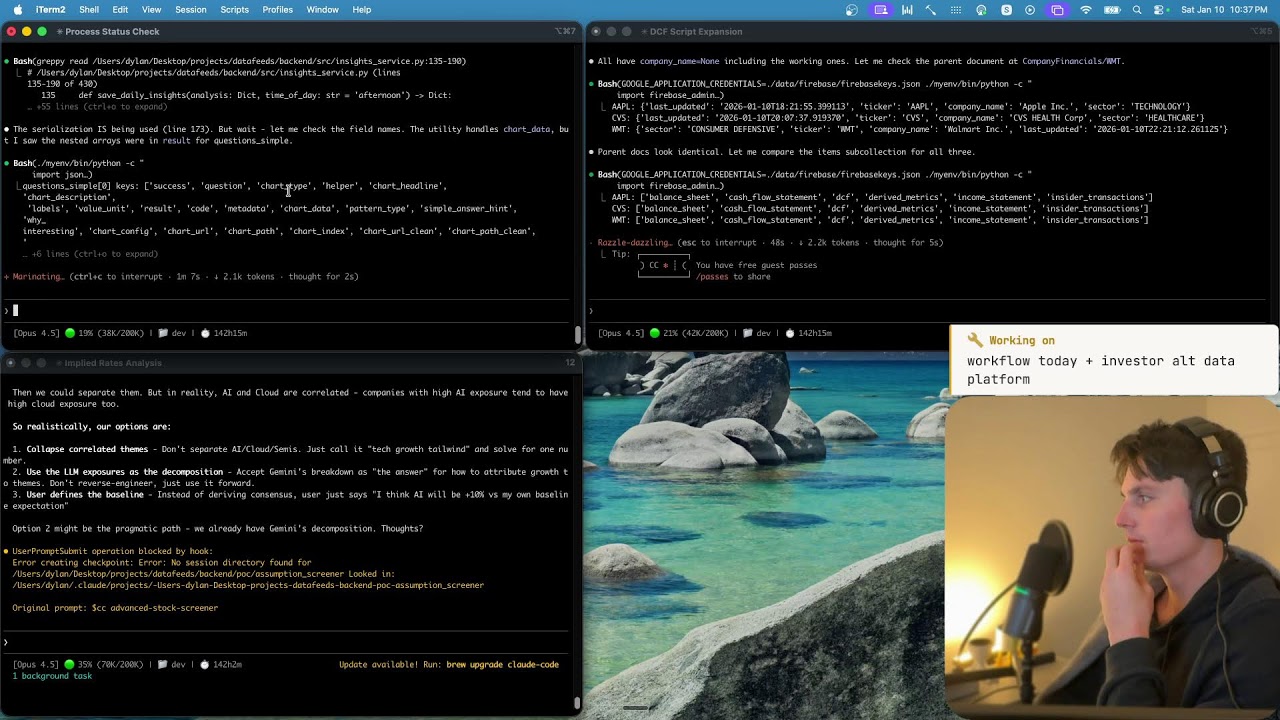Viewport: 1280px width, 720px height.
Task: Click the battery status icon
Action: pos(1111,10)
